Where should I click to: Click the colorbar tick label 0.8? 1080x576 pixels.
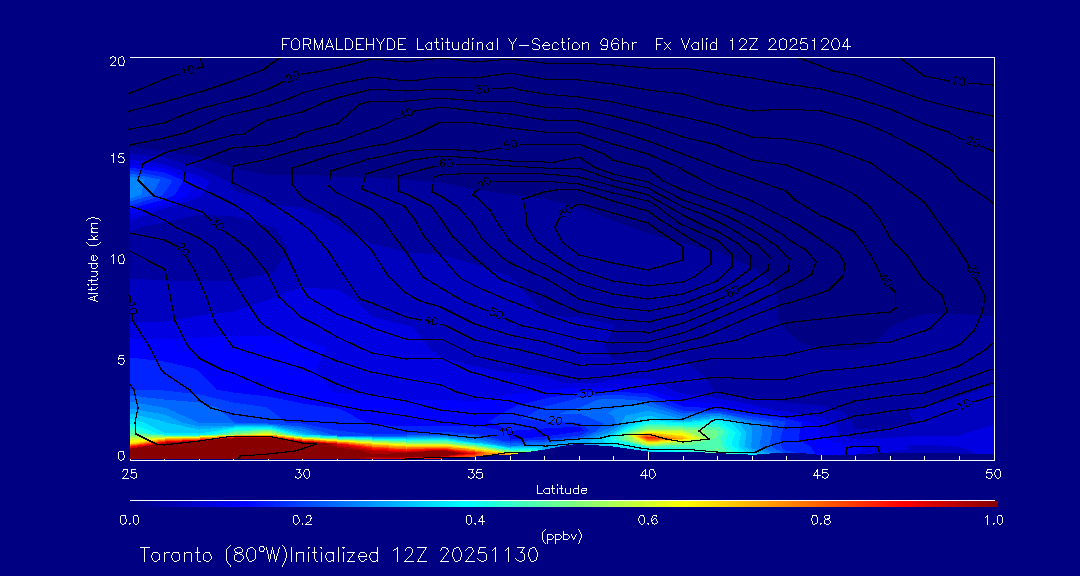[x=821, y=520]
